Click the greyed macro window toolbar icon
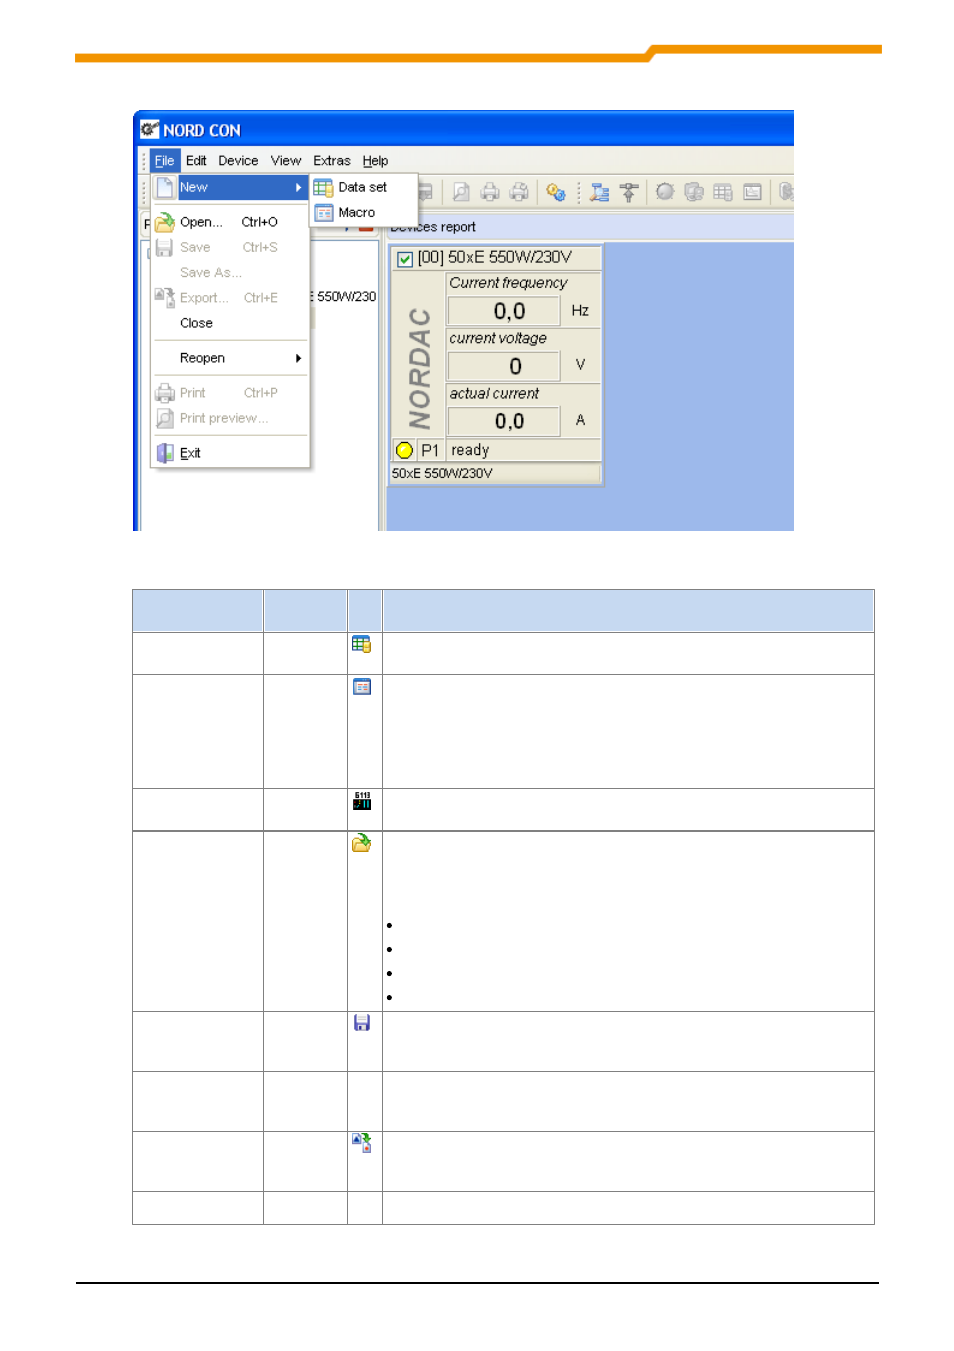The height and width of the screenshot is (1351, 954). (x=752, y=192)
